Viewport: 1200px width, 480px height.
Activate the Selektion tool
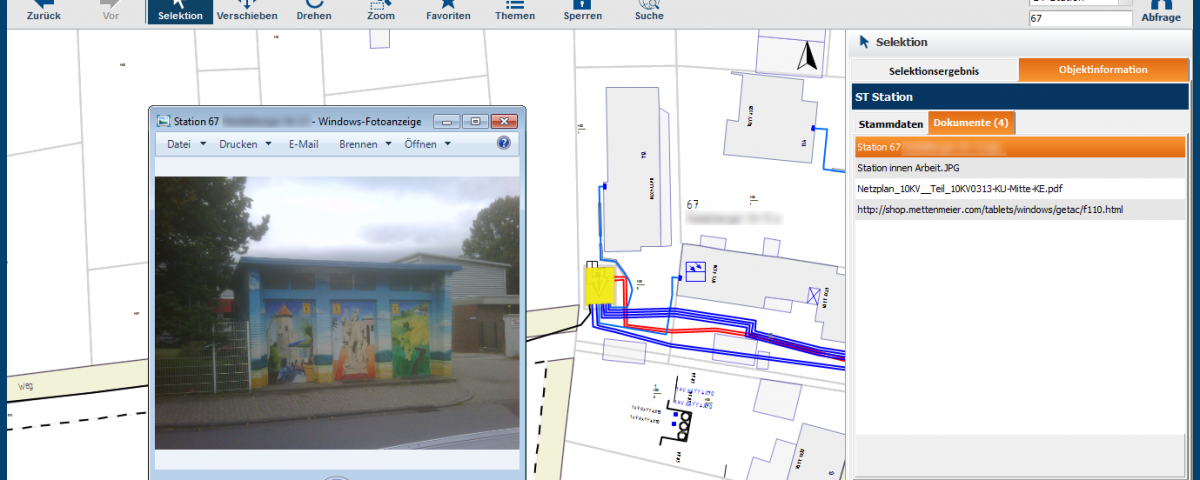180,11
